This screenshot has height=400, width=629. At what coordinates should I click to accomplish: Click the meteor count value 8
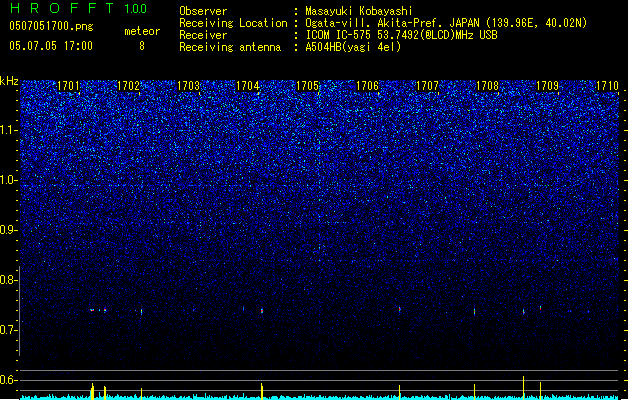coord(142,46)
